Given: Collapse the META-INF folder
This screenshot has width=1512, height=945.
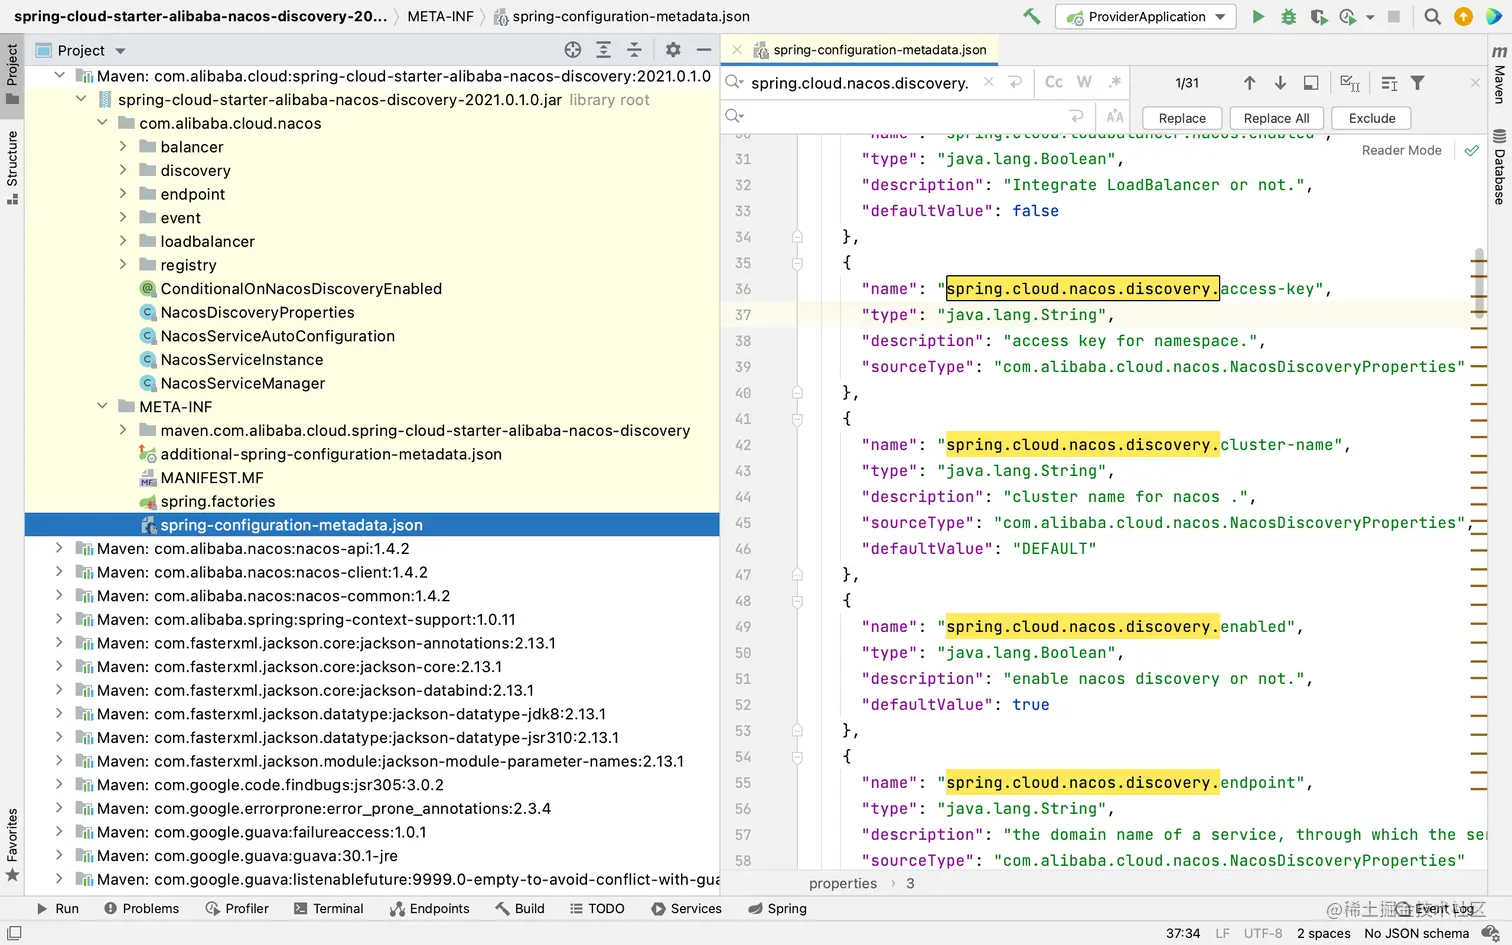Looking at the screenshot, I should coord(102,406).
